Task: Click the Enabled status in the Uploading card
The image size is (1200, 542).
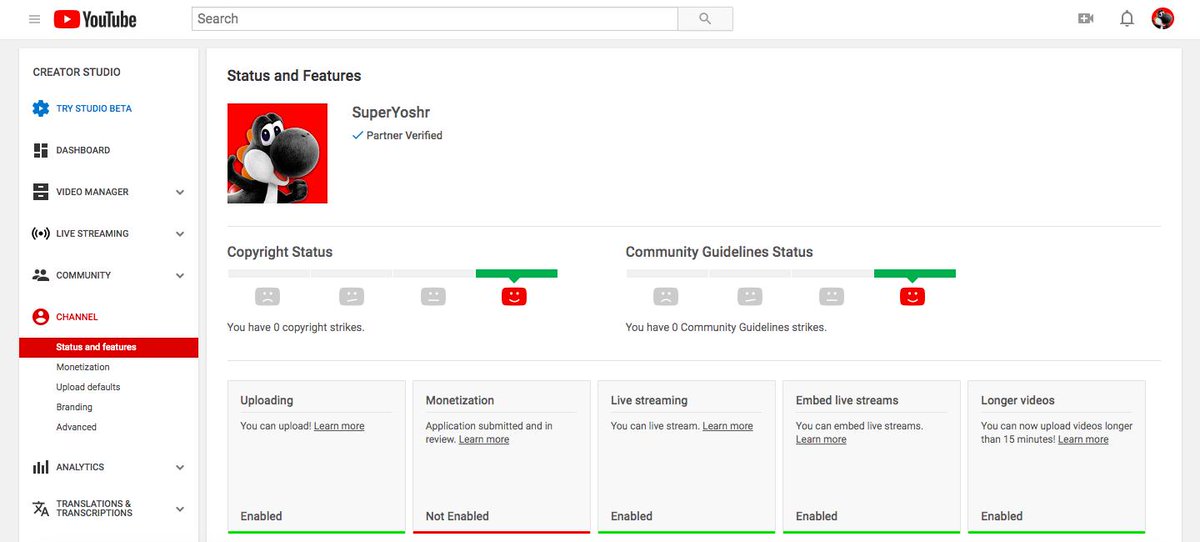Action: 261,516
